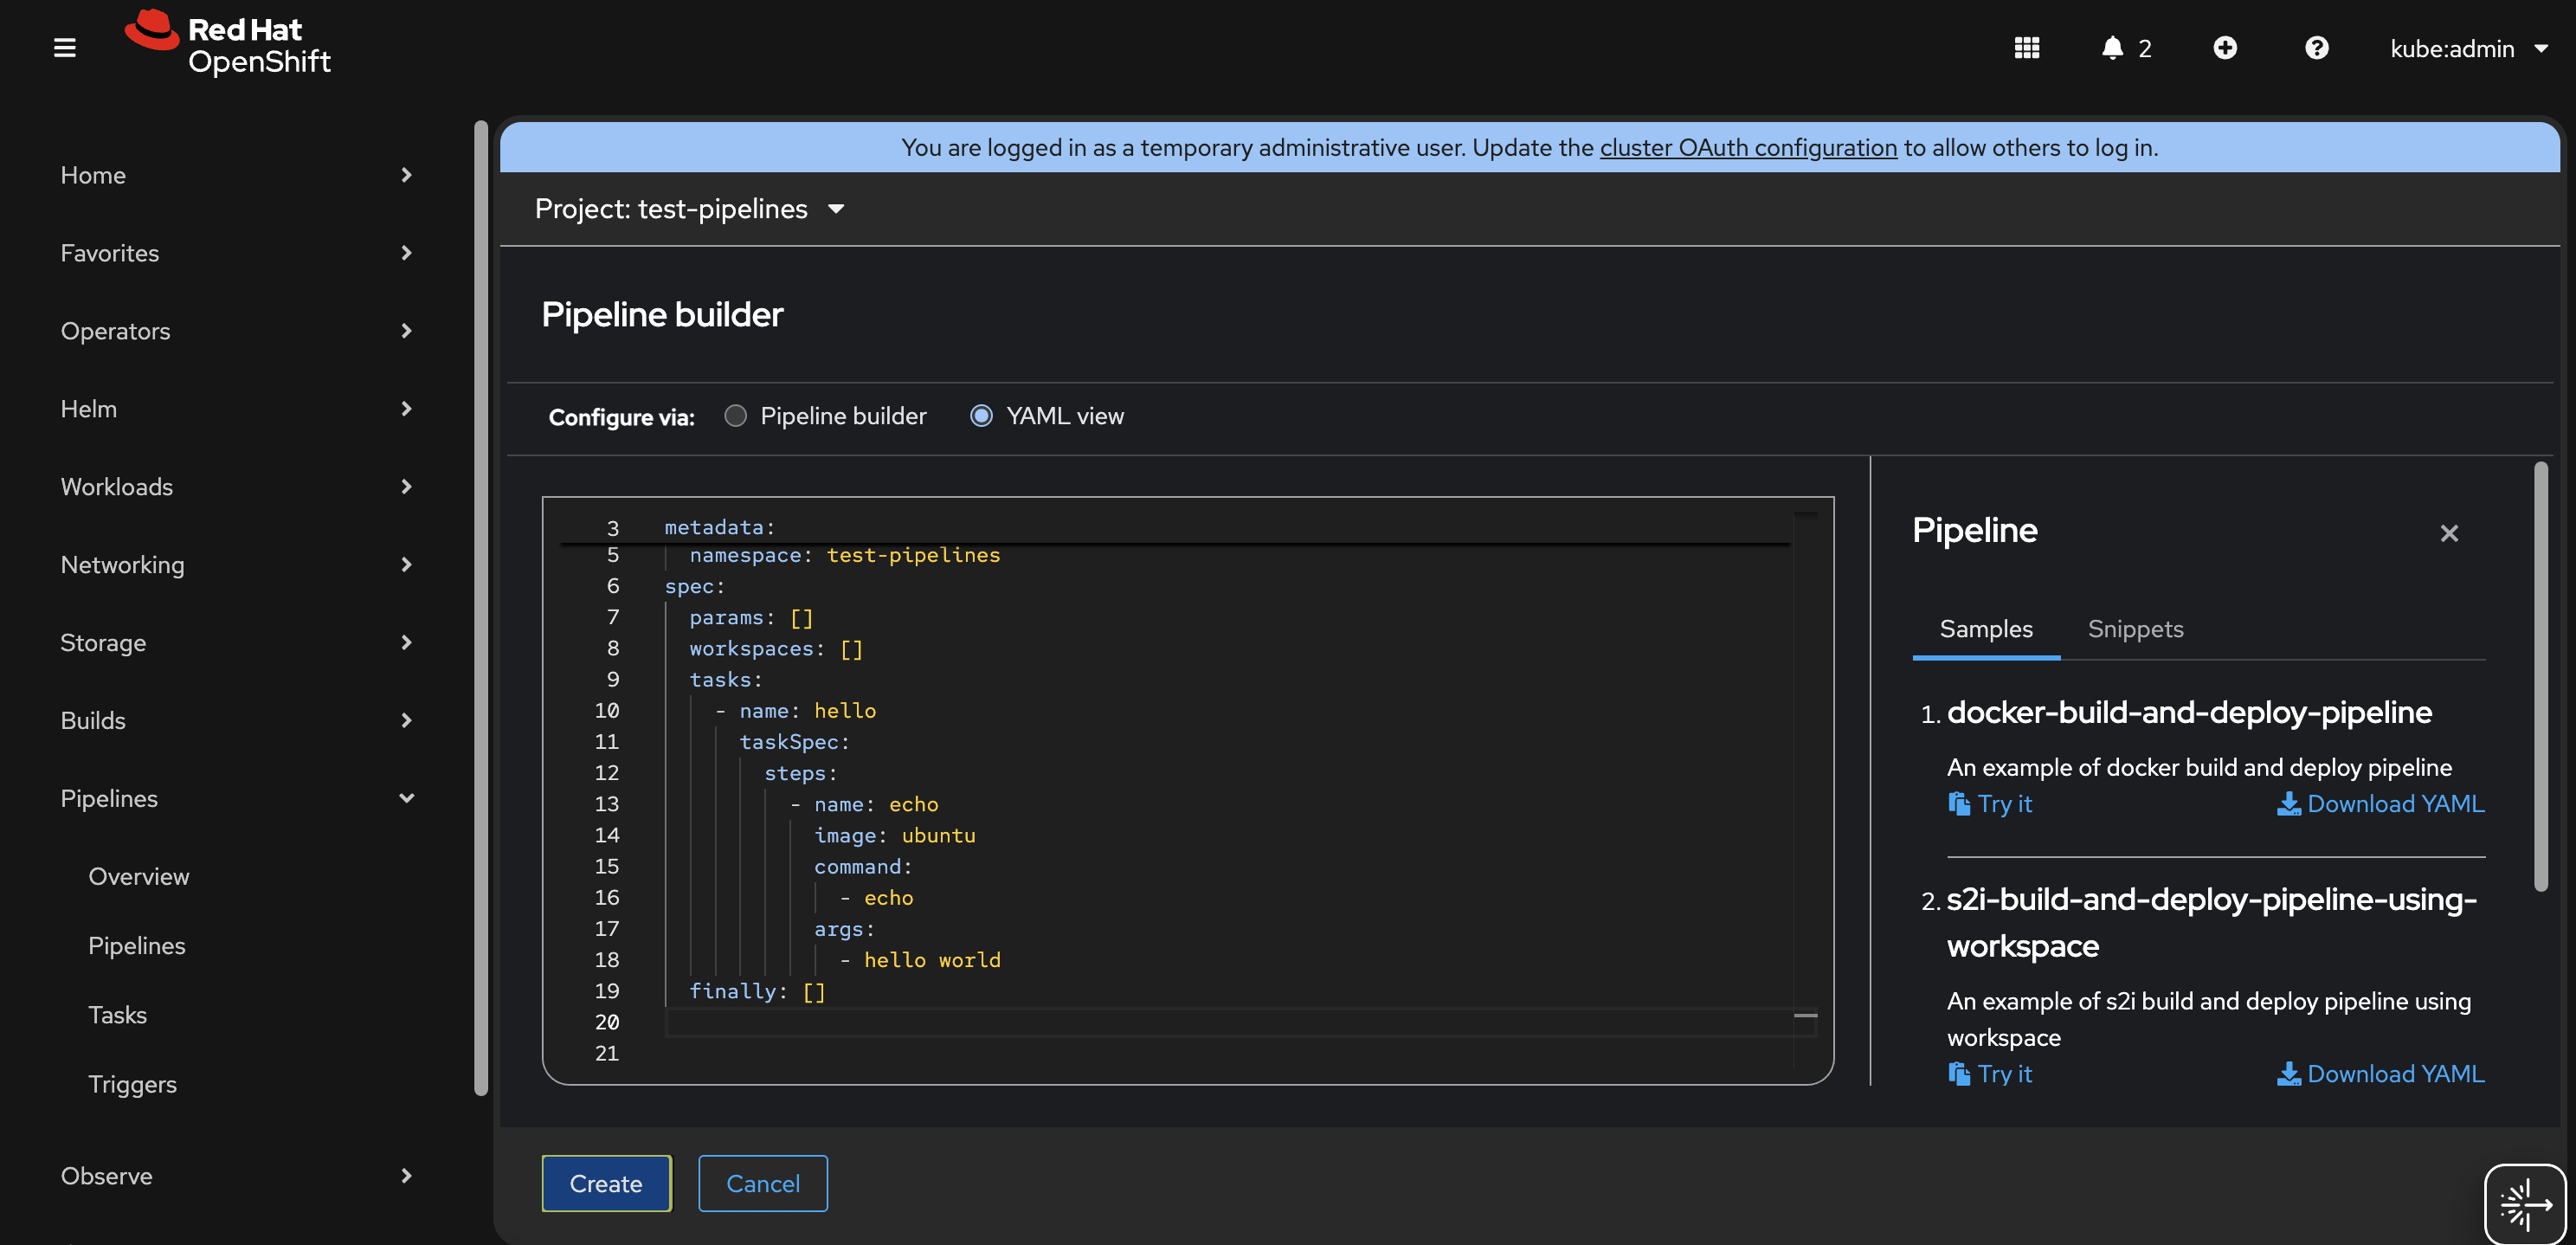Click the Create button
Viewport: 2576px width, 1245px height.
tap(605, 1183)
